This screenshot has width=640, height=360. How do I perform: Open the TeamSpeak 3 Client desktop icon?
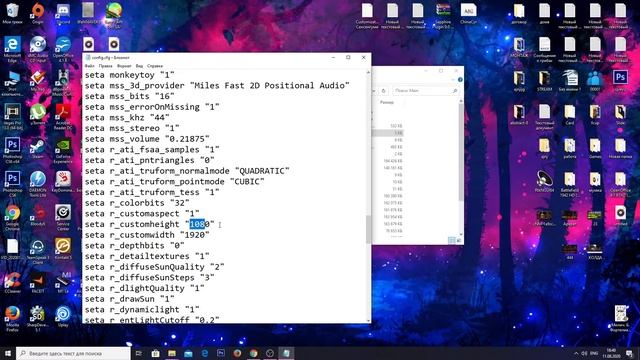pyautogui.click(x=38, y=251)
